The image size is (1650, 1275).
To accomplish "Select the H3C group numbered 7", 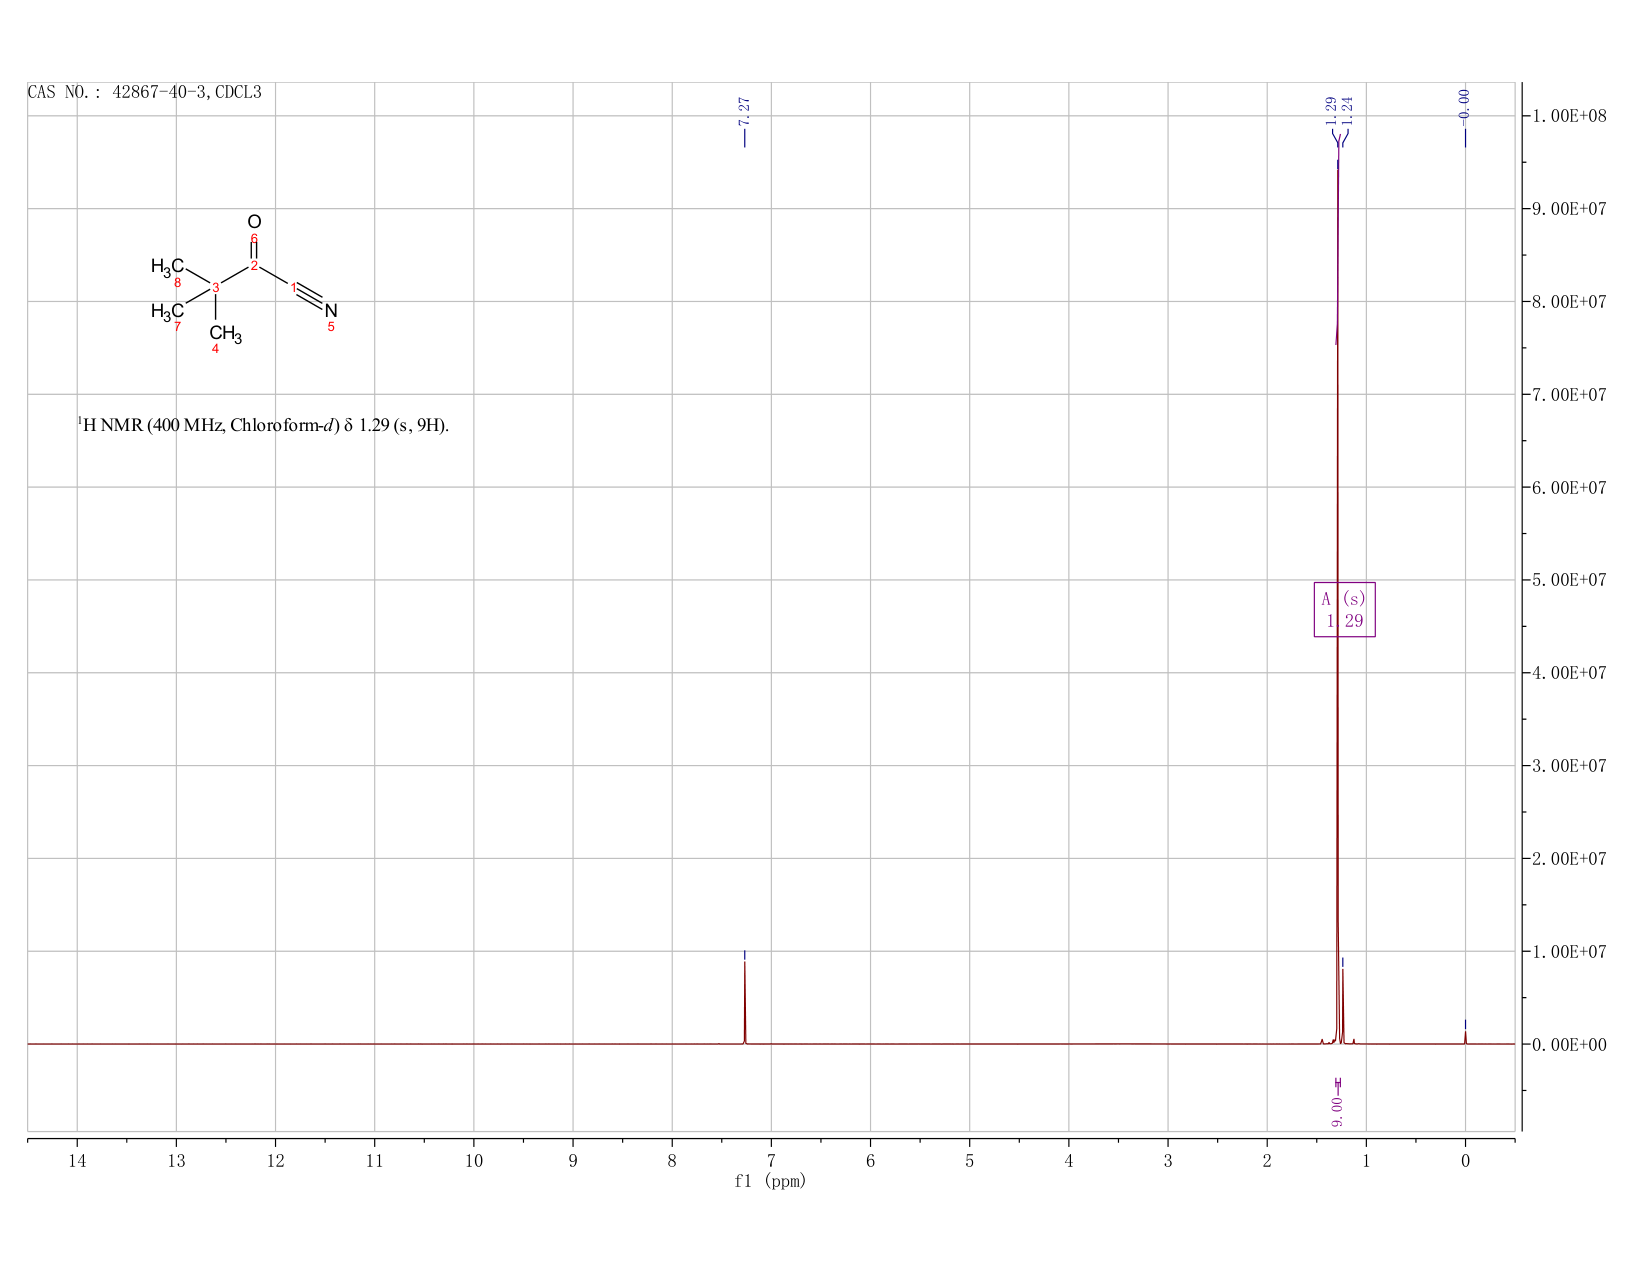I will point(167,311).
